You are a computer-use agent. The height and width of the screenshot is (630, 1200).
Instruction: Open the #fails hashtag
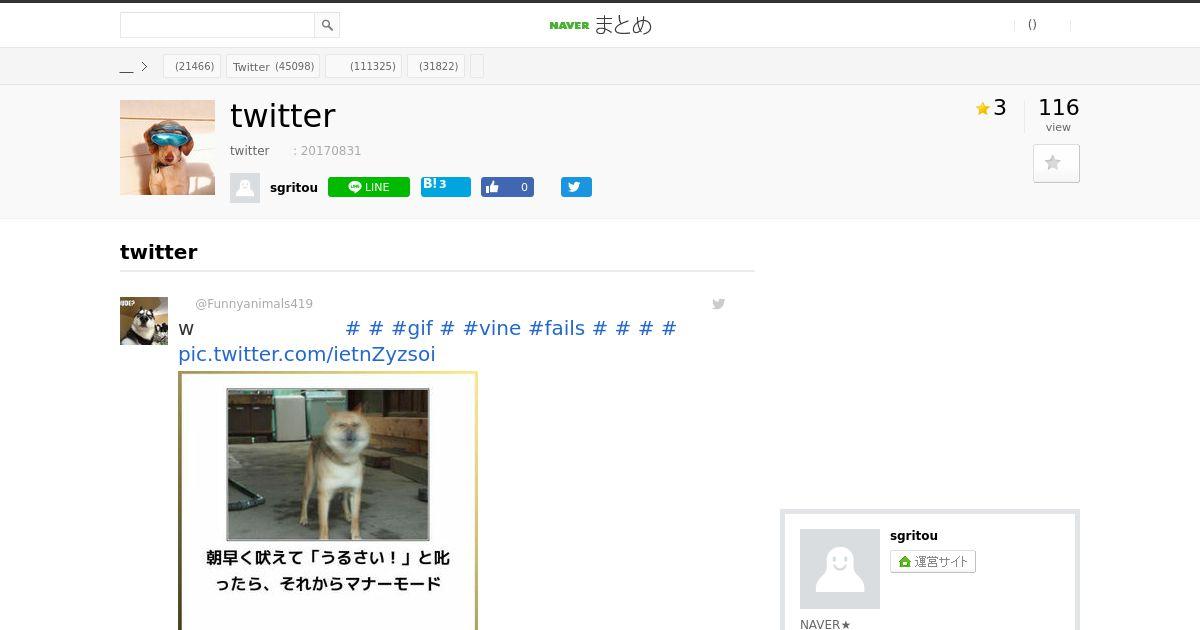pyautogui.click(x=557, y=328)
